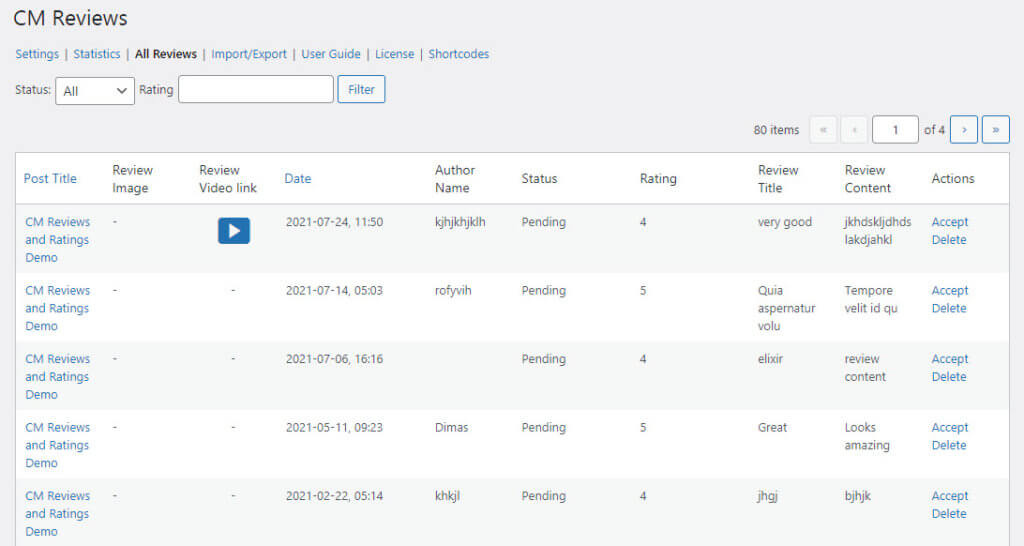Open post link in the 2021-07-14 row

pos(57,308)
